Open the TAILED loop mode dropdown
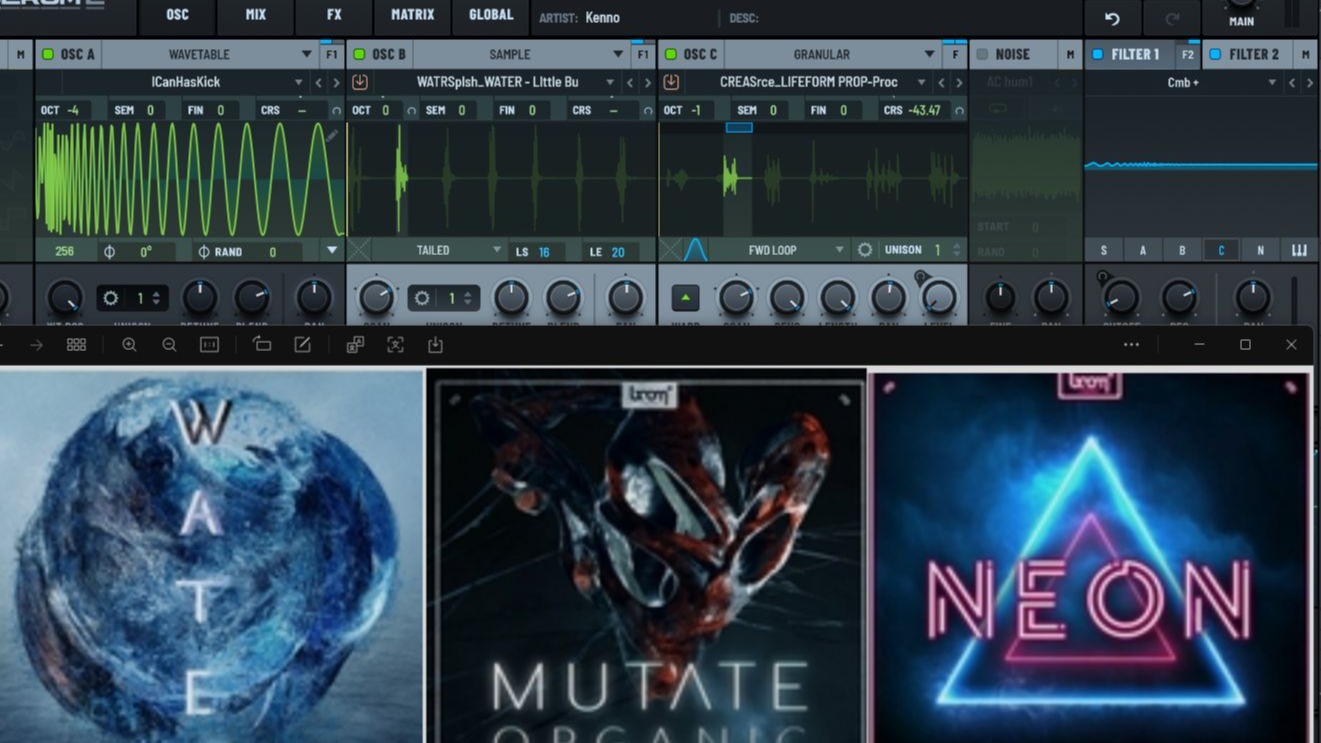Screen dimensions: 1321x743 tap(441, 250)
